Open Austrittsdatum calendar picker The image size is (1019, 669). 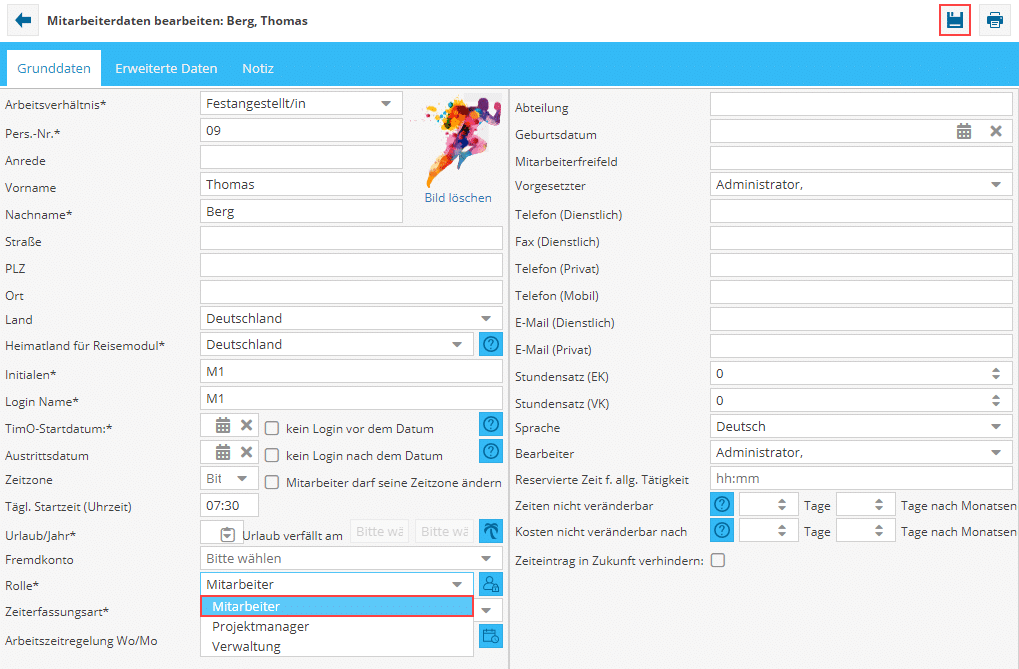[x=223, y=452]
